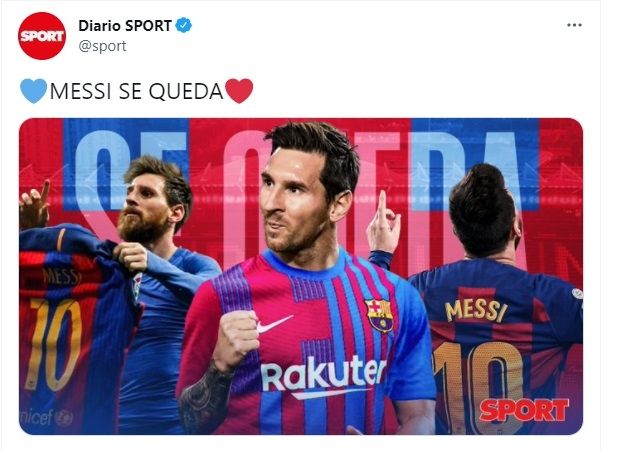Select the MESSI SE QUEDA tweet text
The width and height of the screenshot is (621, 451).
click(x=136, y=91)
